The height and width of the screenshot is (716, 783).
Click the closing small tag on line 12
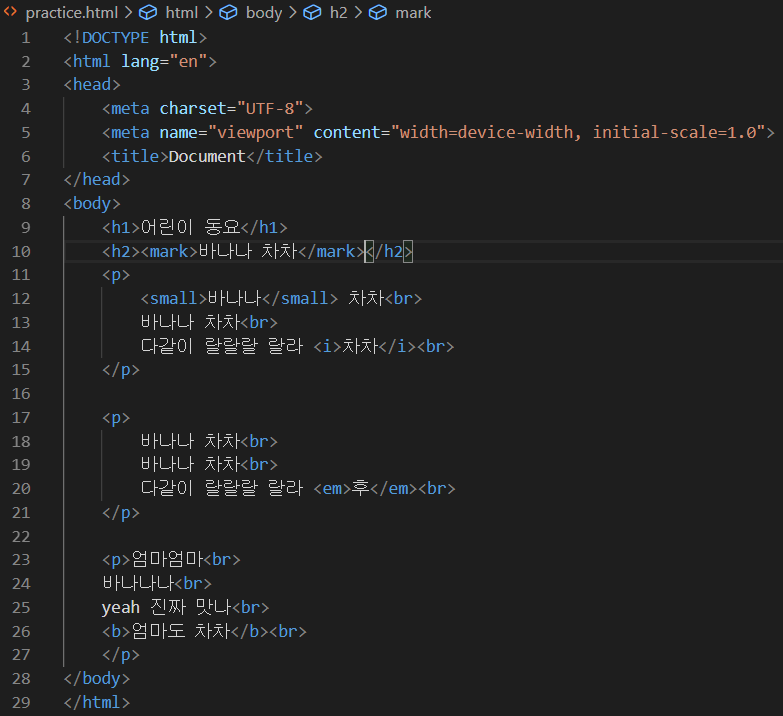click(300, 299)
